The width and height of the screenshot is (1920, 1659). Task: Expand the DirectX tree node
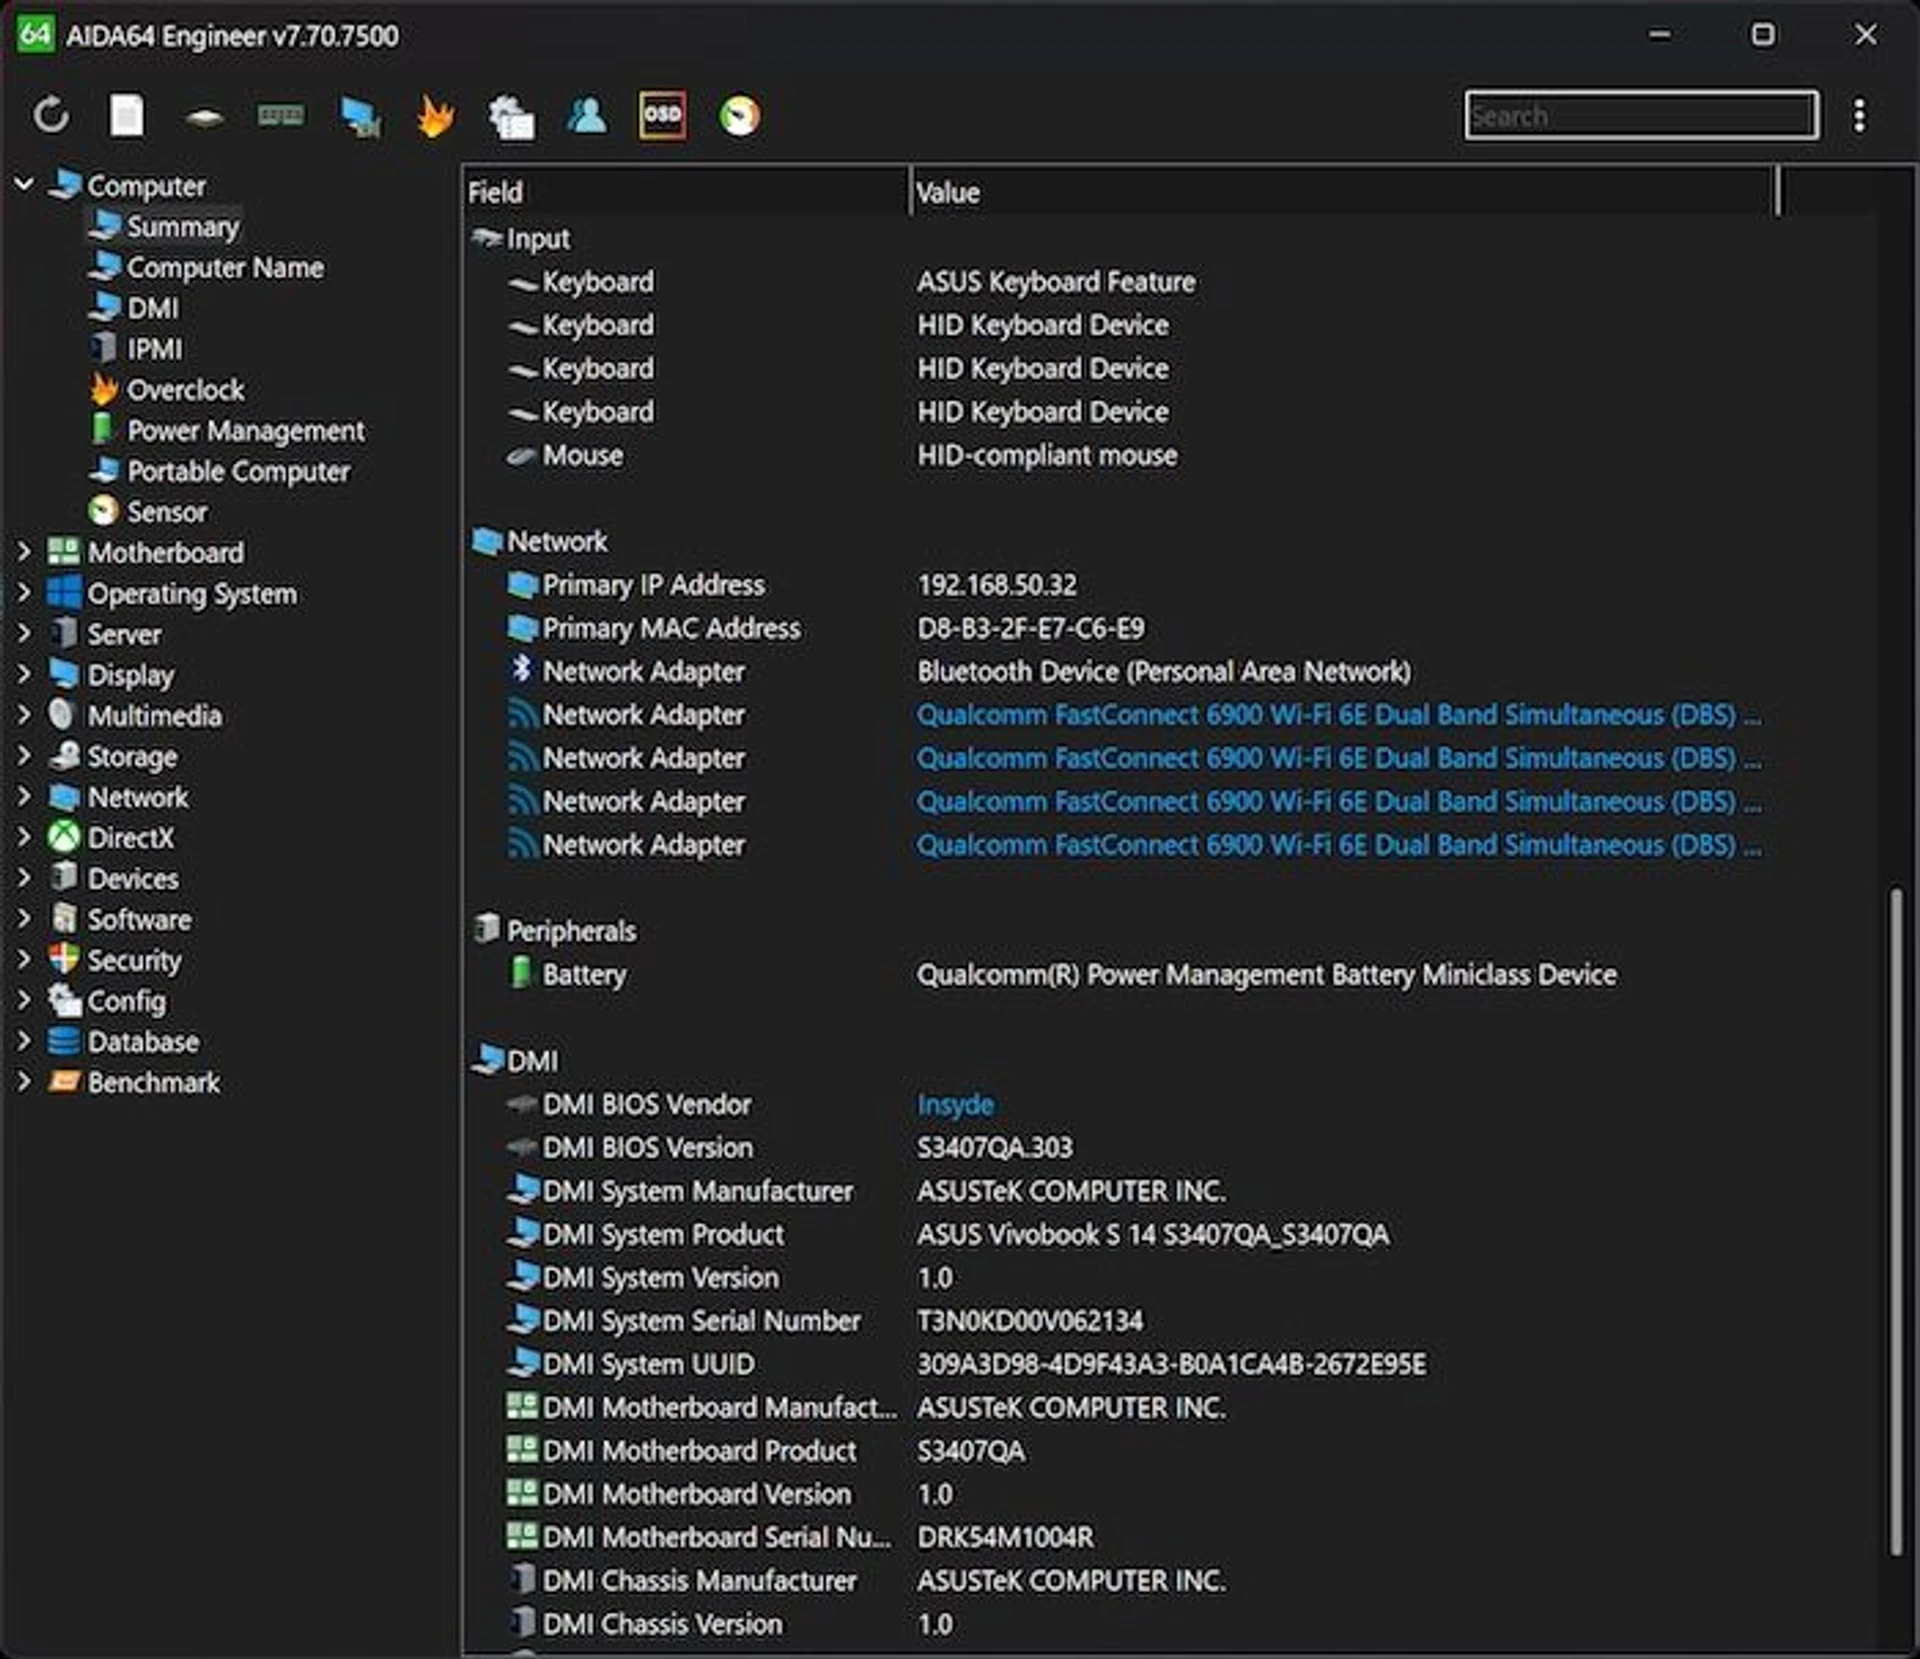tap(24, 837)
